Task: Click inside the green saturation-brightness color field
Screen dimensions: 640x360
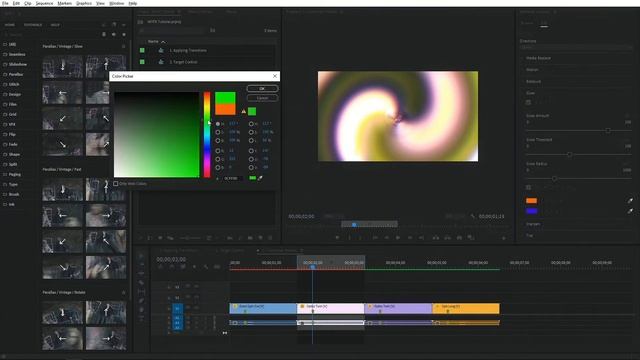Action: point(157,135)
